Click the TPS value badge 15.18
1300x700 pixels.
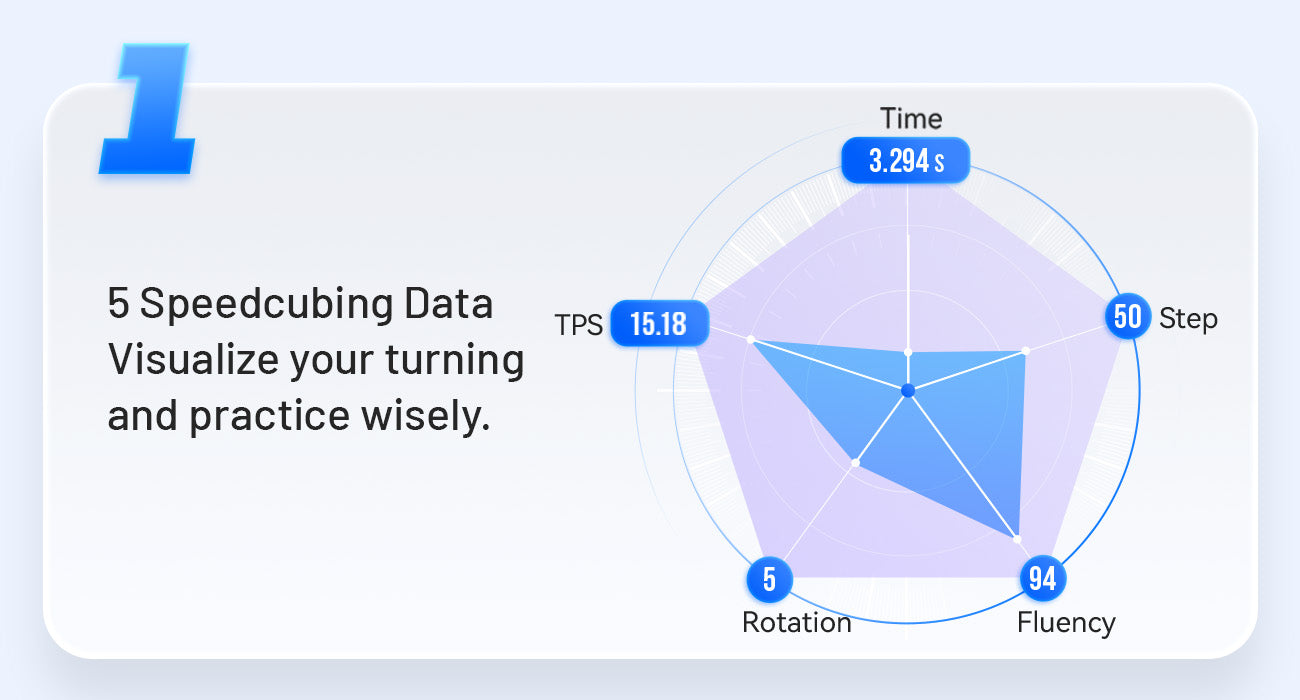pyautogui.click(x=660, y=325)
